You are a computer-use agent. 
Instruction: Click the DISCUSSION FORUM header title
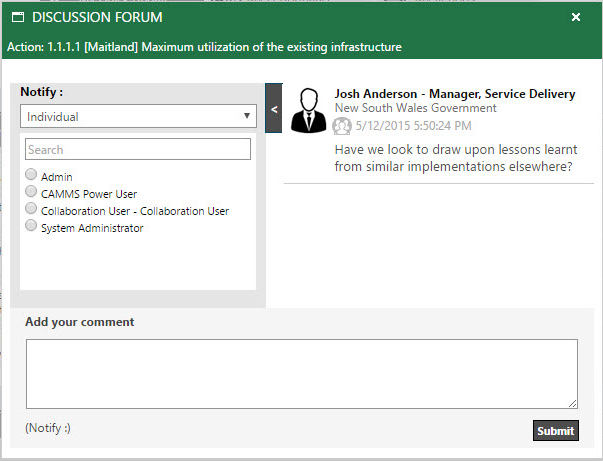(97, 18)
